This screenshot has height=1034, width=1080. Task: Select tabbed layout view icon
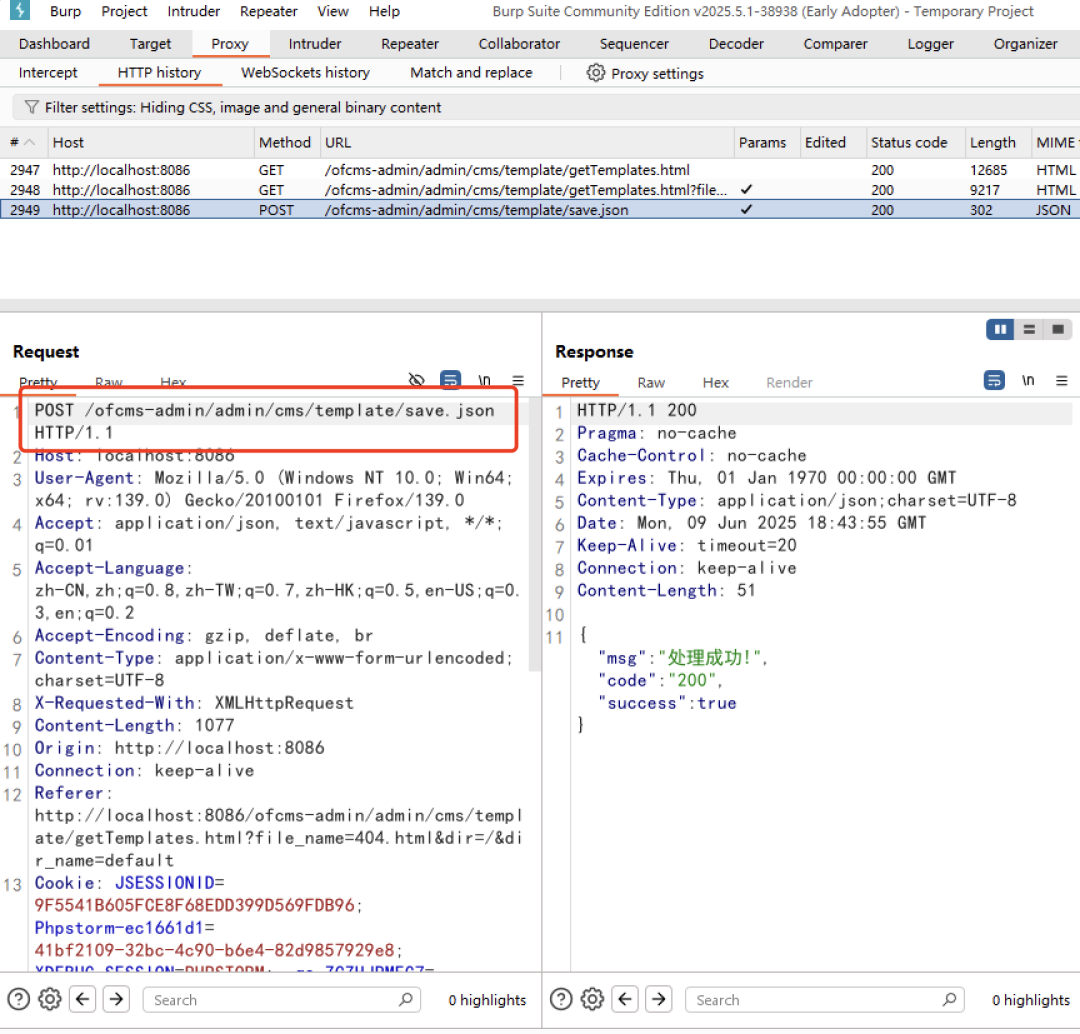pyautogui.click(x=1058, y=330)
